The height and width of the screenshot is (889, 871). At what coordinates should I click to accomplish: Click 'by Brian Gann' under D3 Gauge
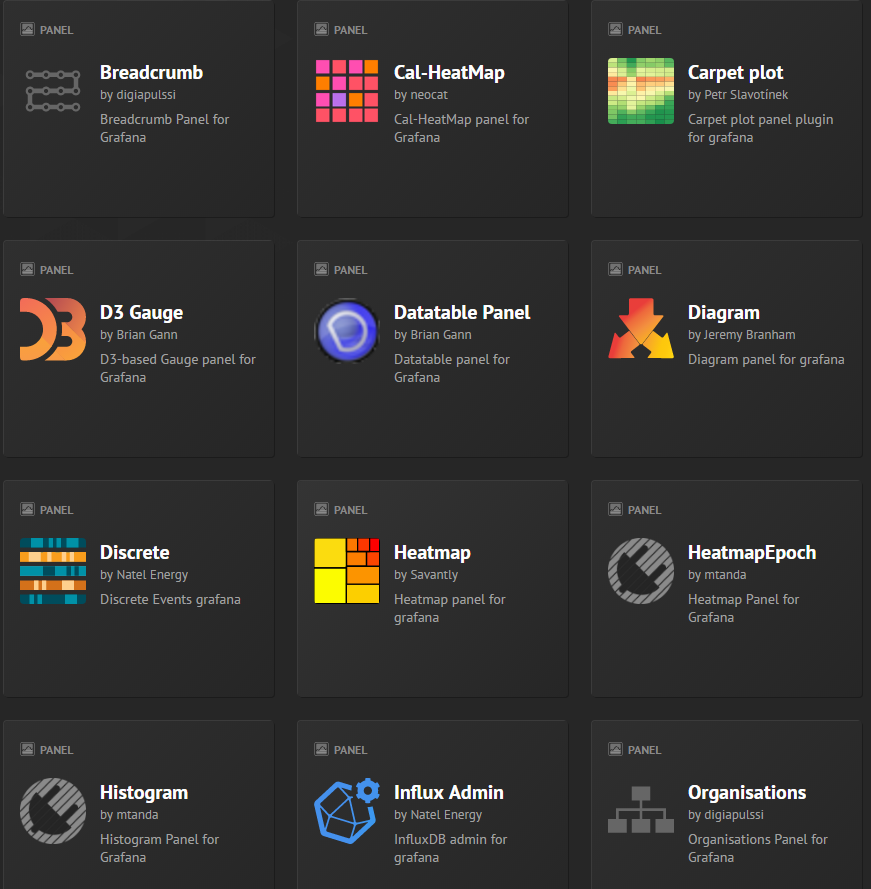(x=139, y=335)
